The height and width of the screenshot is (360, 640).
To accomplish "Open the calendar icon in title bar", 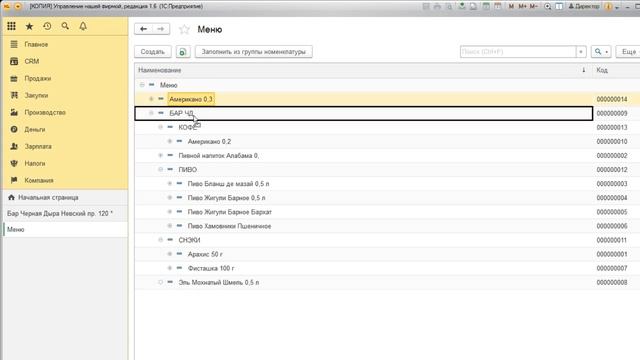I will (x=498, y=6).
